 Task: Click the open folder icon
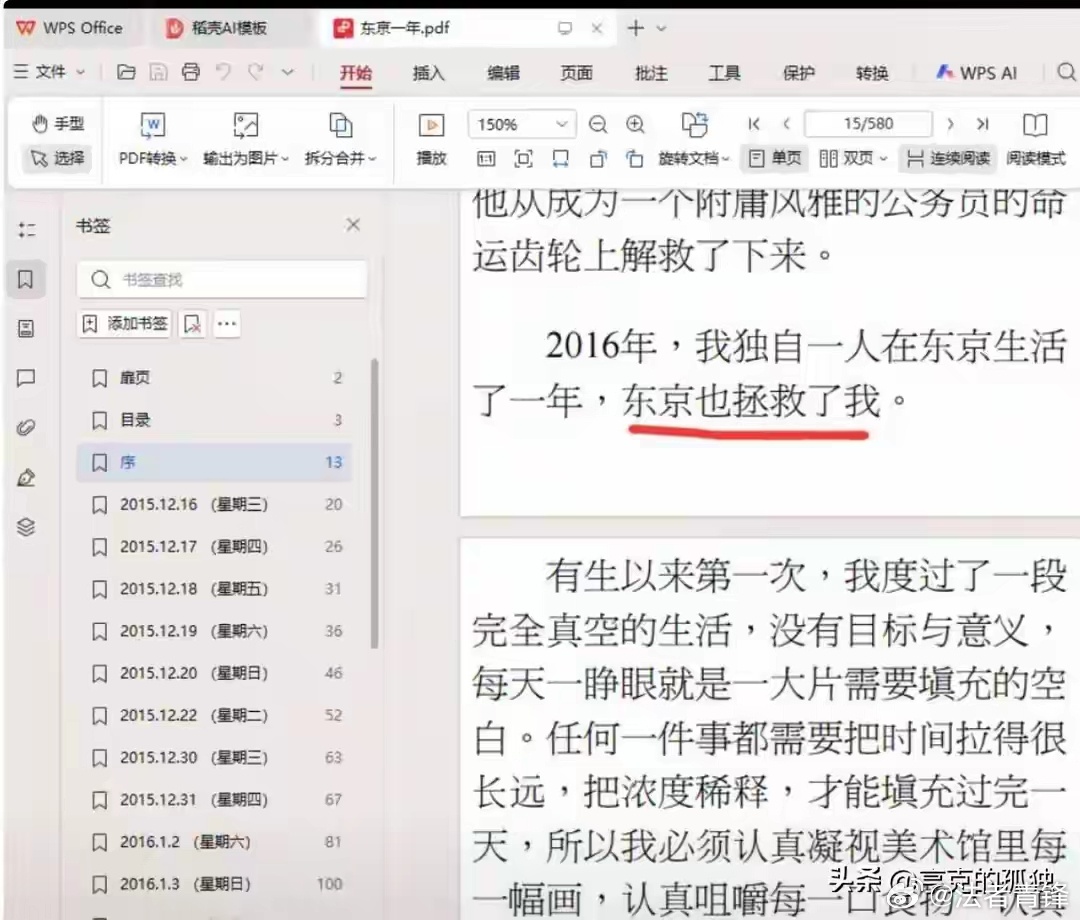pyautogui.click(x=126, y=72)
